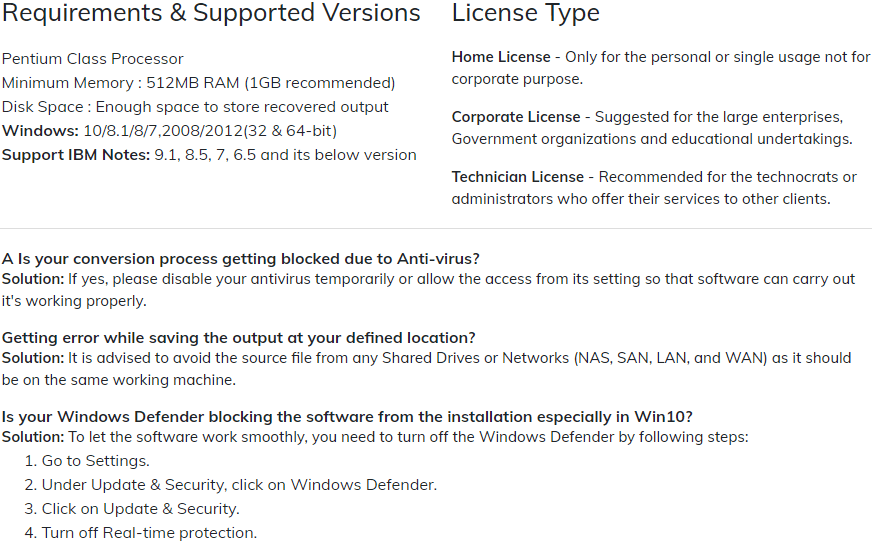Click the Home License bold text

[501, 57]
